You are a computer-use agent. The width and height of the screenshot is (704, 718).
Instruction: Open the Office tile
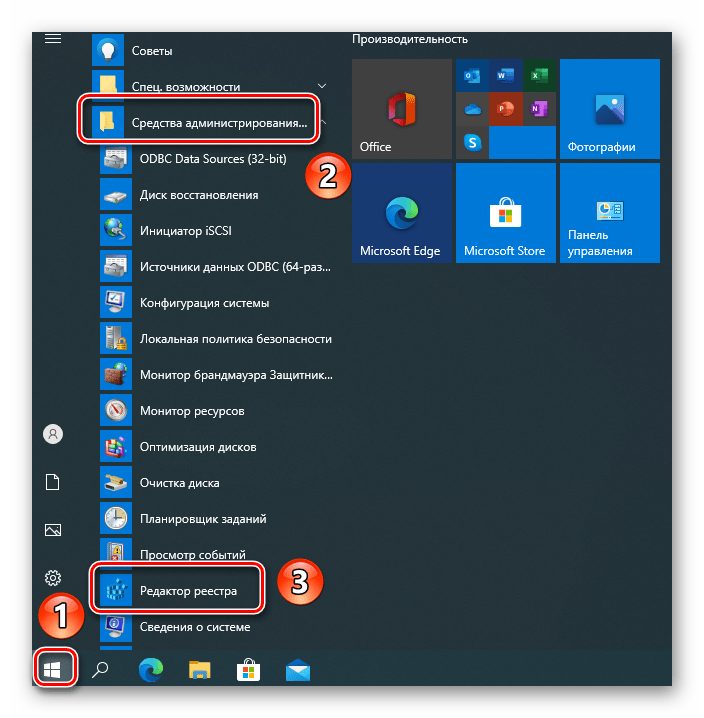click(x=402, y=109)
